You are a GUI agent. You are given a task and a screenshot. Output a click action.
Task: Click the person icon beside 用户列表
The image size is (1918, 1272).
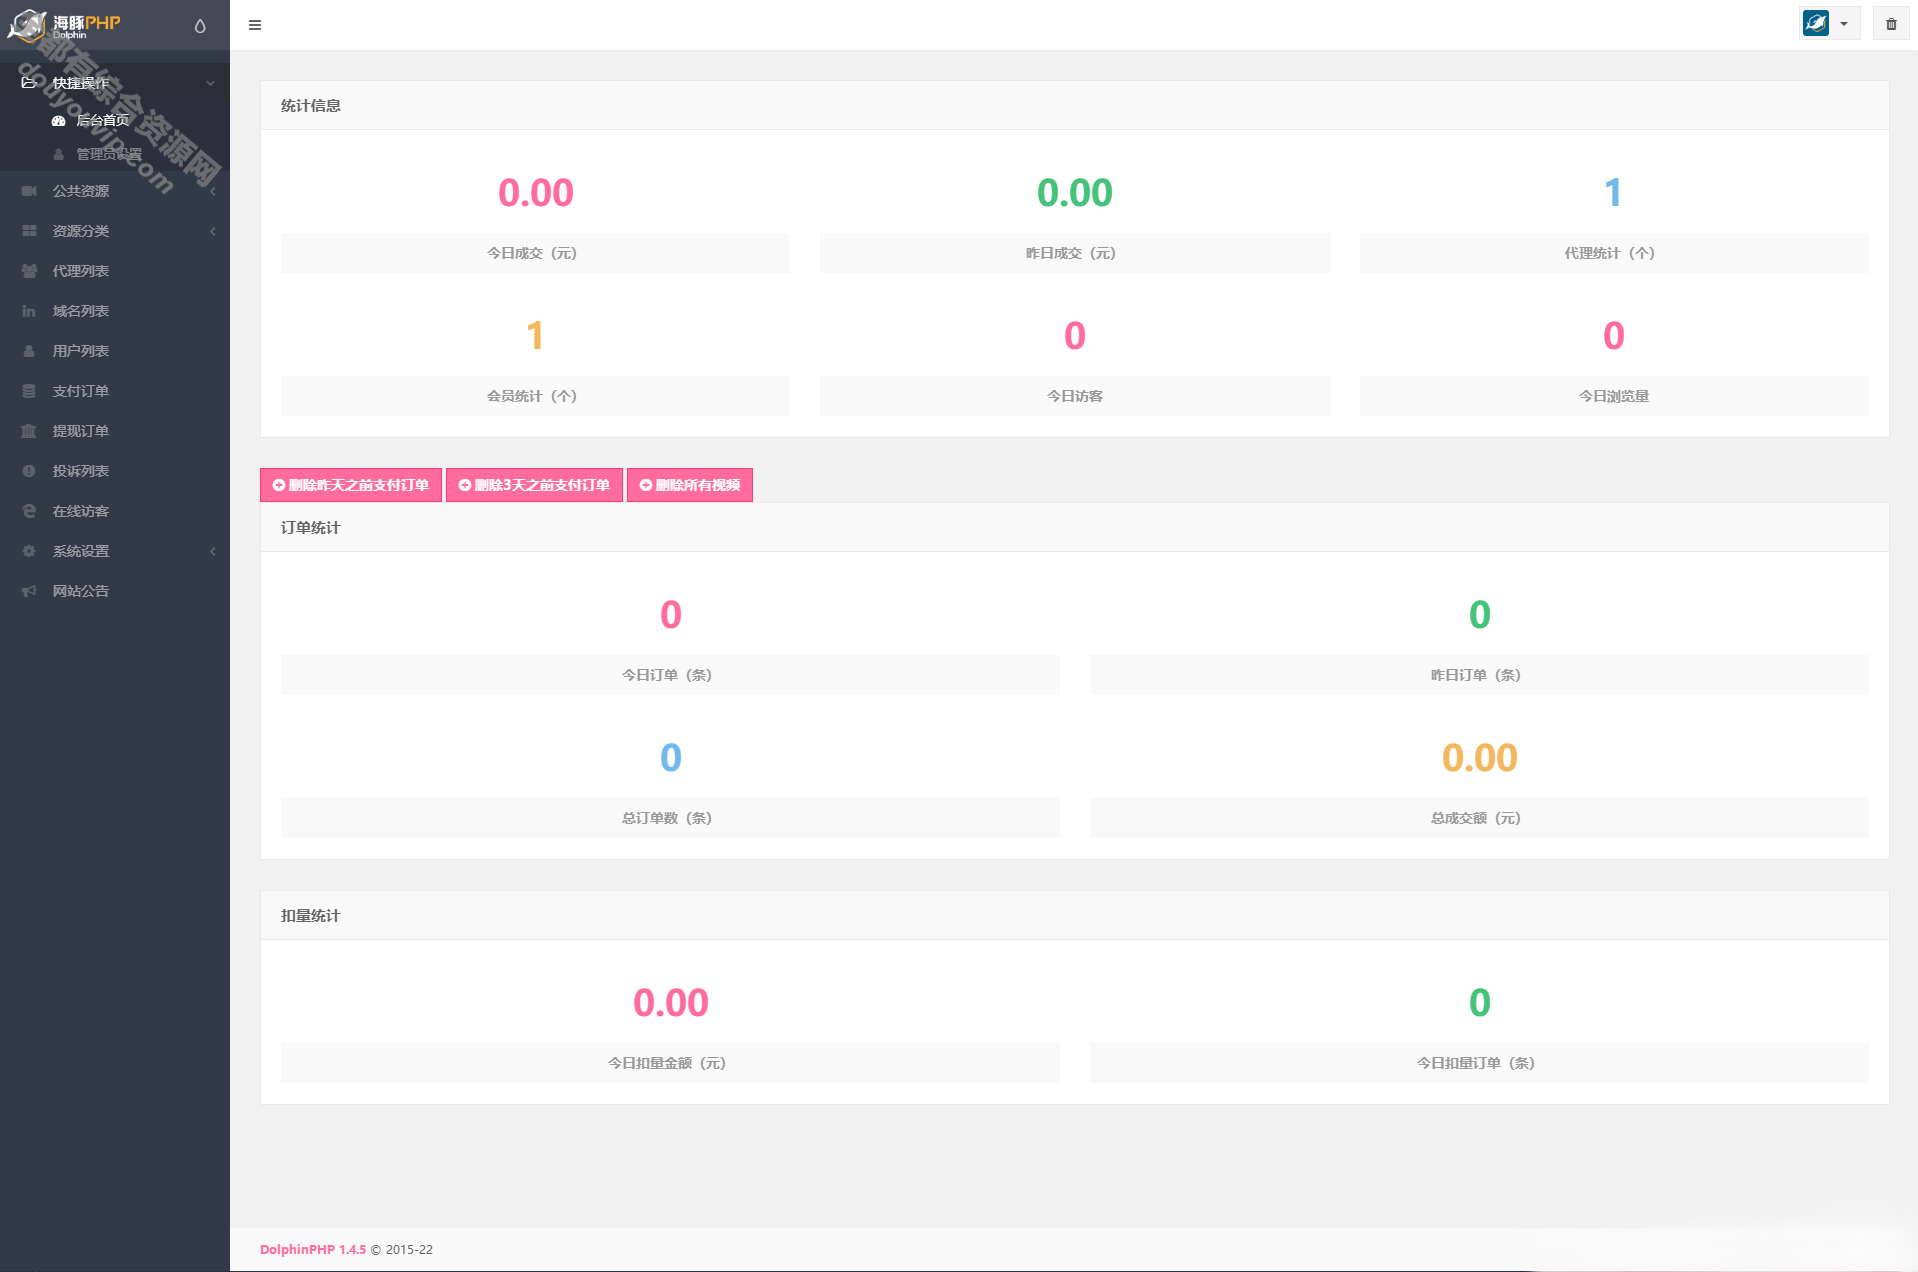pos(29,351)
